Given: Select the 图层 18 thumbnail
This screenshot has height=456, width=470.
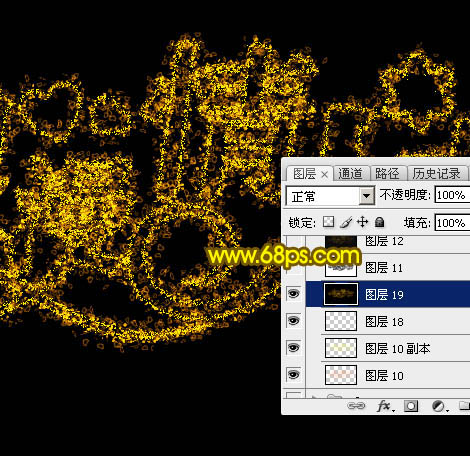Looking at the screenshot, I should tap(341, 321).
